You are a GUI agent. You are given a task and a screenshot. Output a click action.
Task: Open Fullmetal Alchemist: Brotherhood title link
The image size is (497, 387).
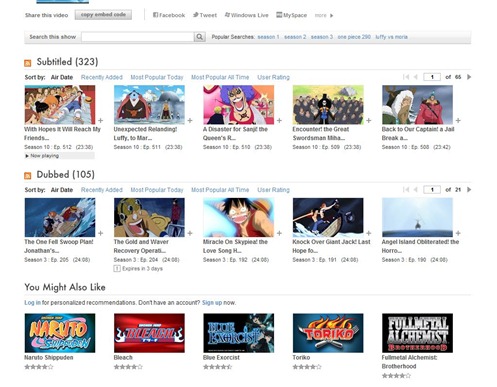pyautogui.click(x=410, y=362)
